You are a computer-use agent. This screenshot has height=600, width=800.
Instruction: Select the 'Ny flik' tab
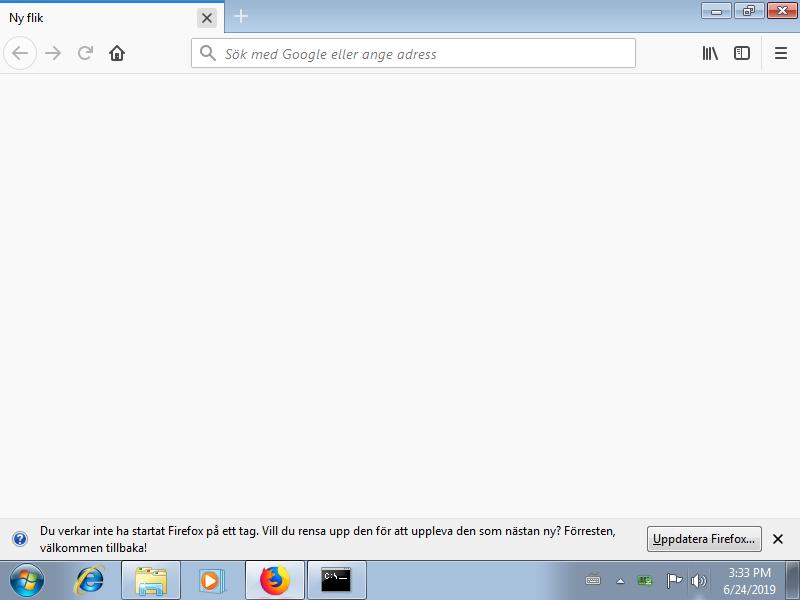[112, 18]
